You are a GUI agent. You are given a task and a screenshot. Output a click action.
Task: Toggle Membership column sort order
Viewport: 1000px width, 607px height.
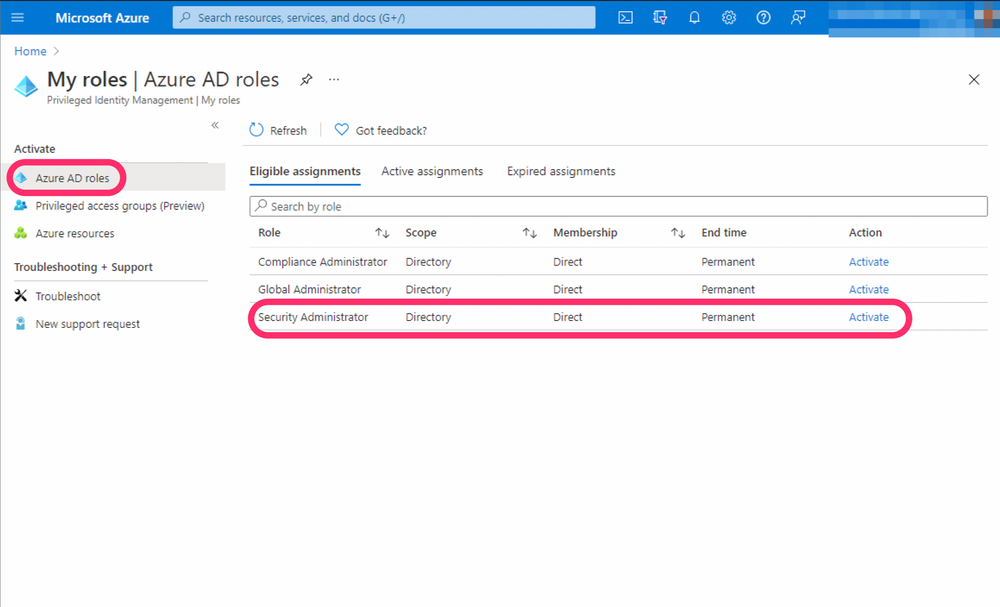(x=678, y=232)
